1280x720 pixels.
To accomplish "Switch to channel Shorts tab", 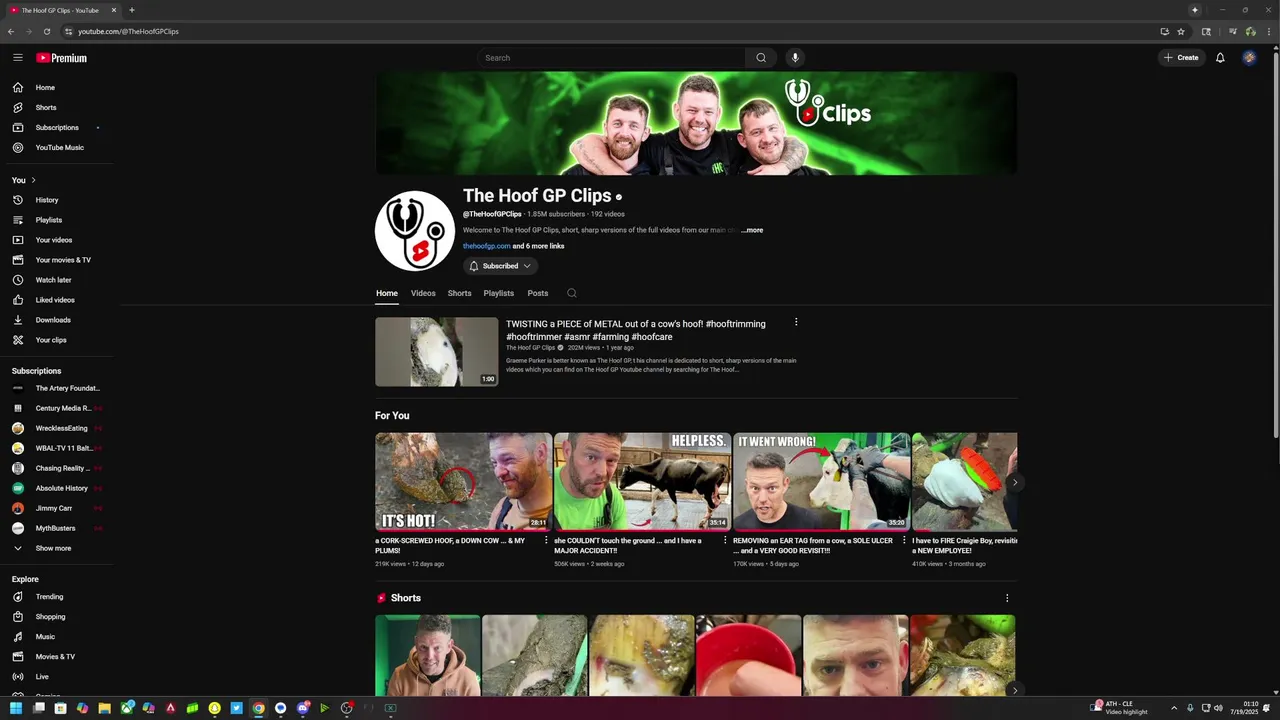I will point(459,293).
